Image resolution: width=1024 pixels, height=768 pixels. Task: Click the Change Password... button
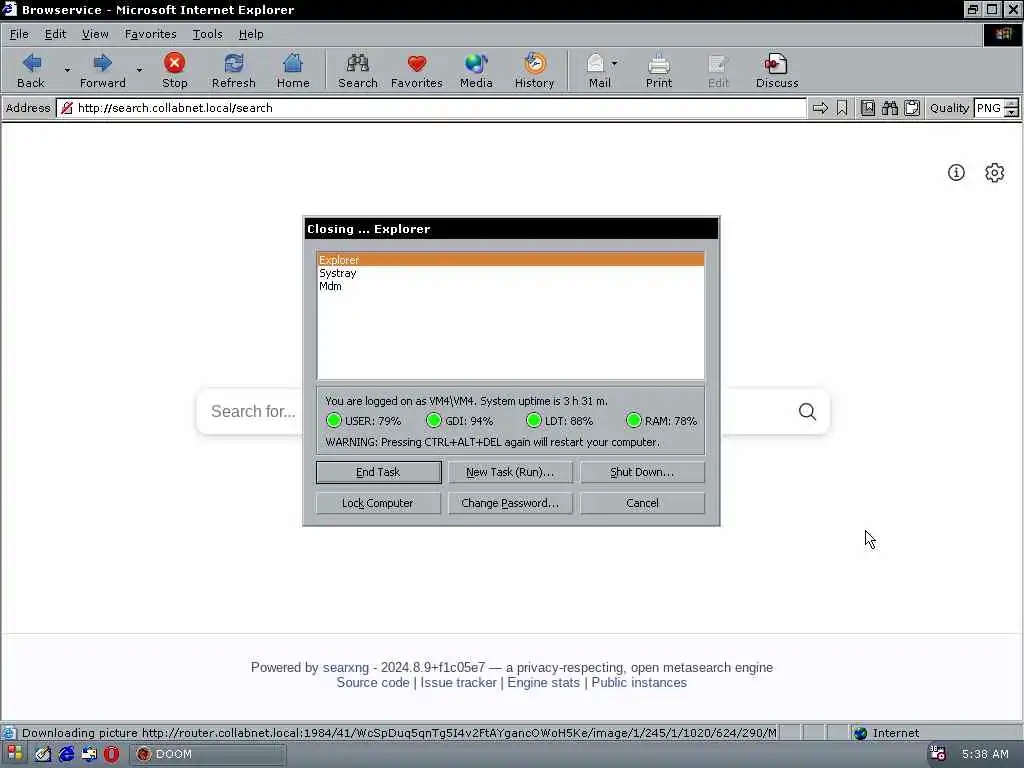pos(509,504)
